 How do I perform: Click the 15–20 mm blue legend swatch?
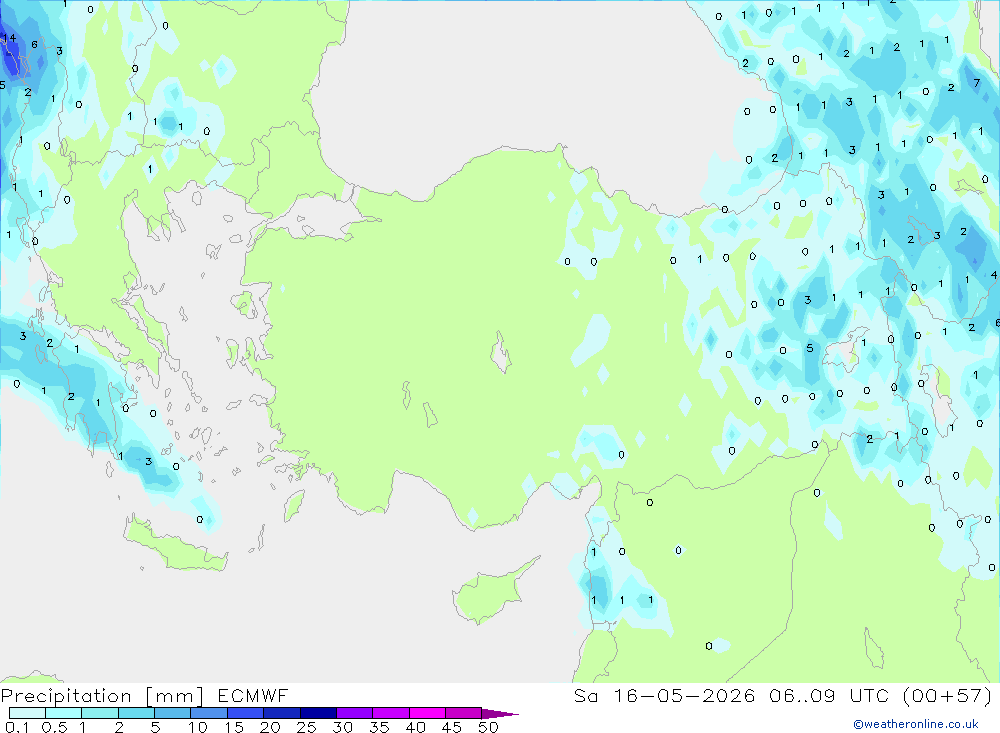pos(246,713)
